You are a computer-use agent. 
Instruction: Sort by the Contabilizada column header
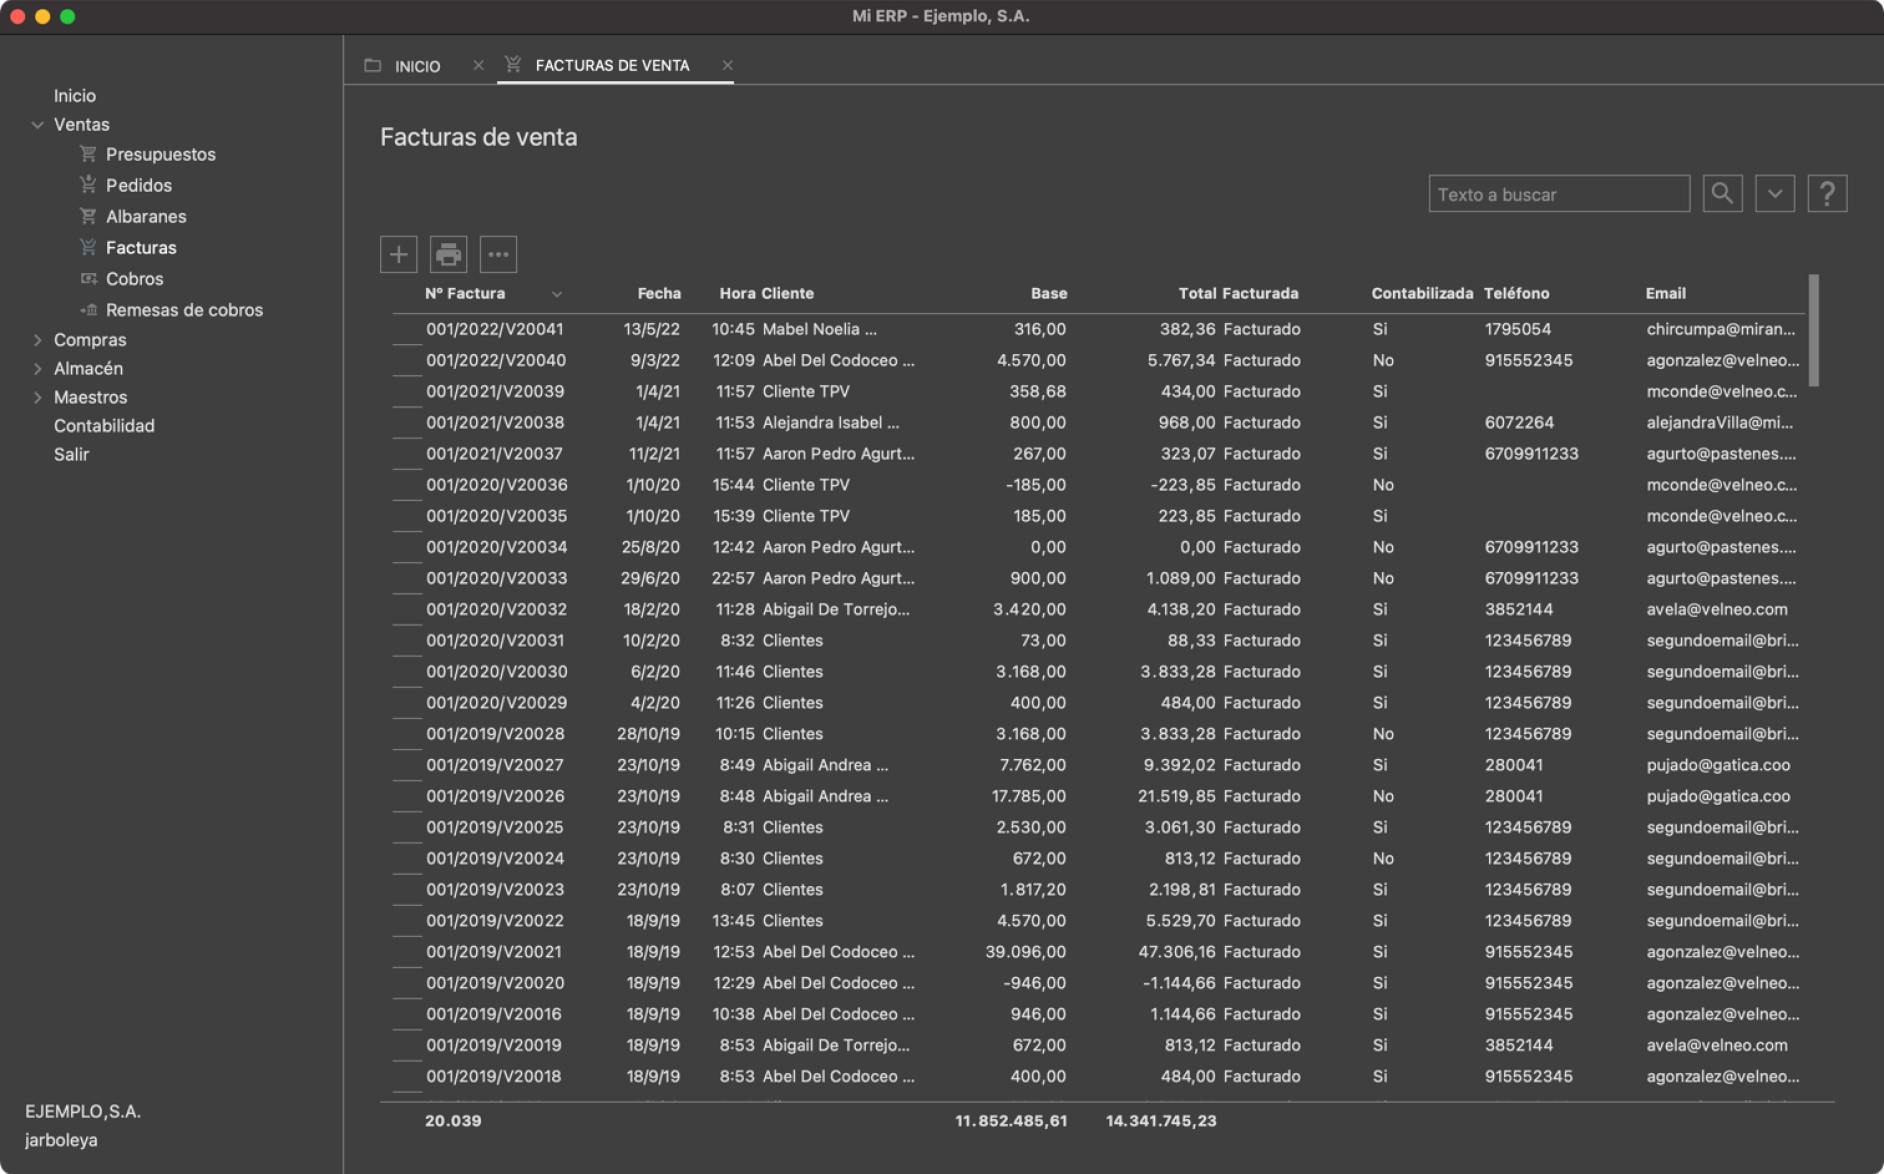[1422, 293]
